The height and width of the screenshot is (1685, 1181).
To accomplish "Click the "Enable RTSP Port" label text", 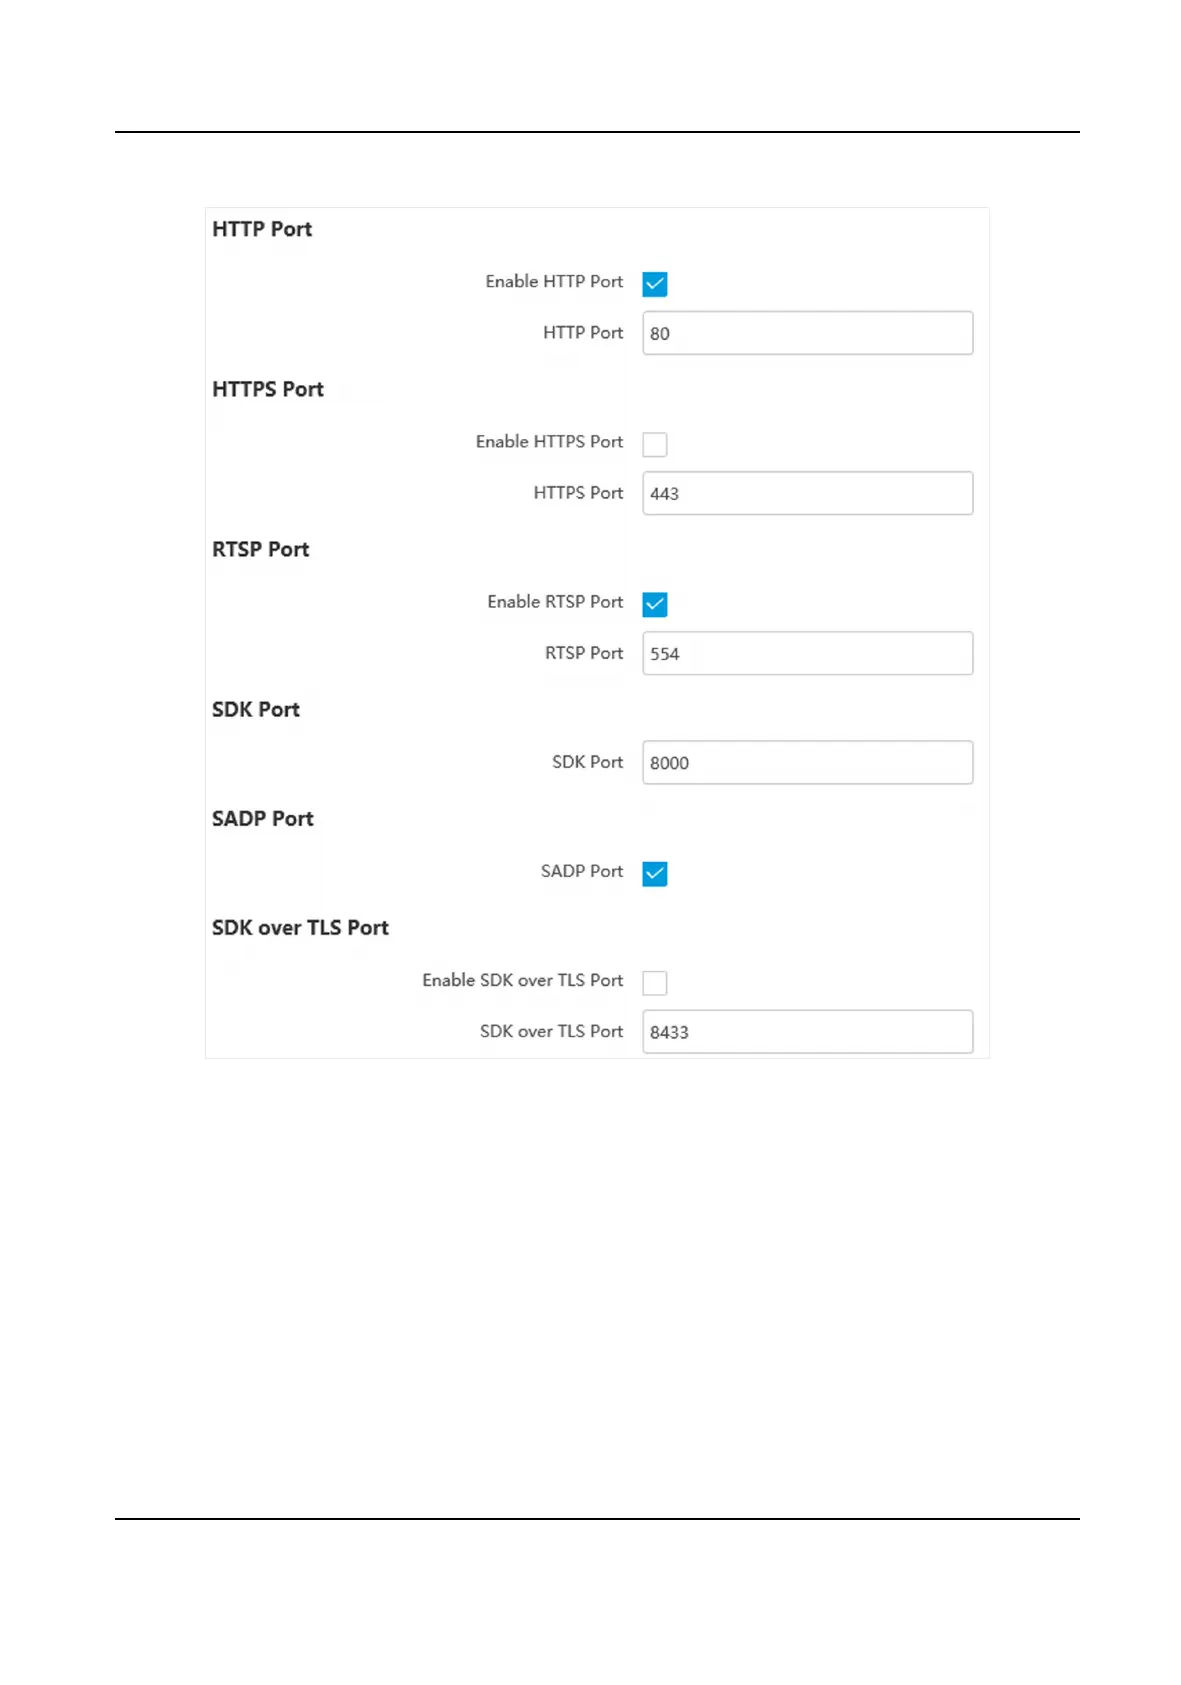I will click(555, 602).
